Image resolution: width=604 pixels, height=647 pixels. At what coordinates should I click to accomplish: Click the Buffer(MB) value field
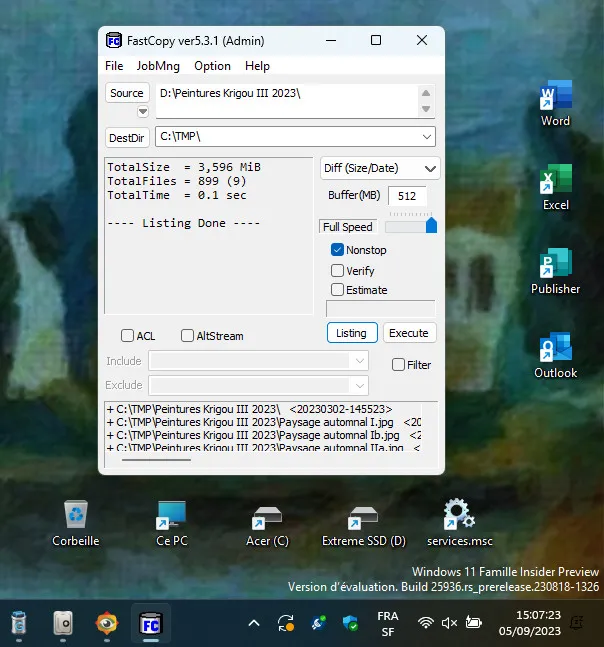[x=407, y=196]
